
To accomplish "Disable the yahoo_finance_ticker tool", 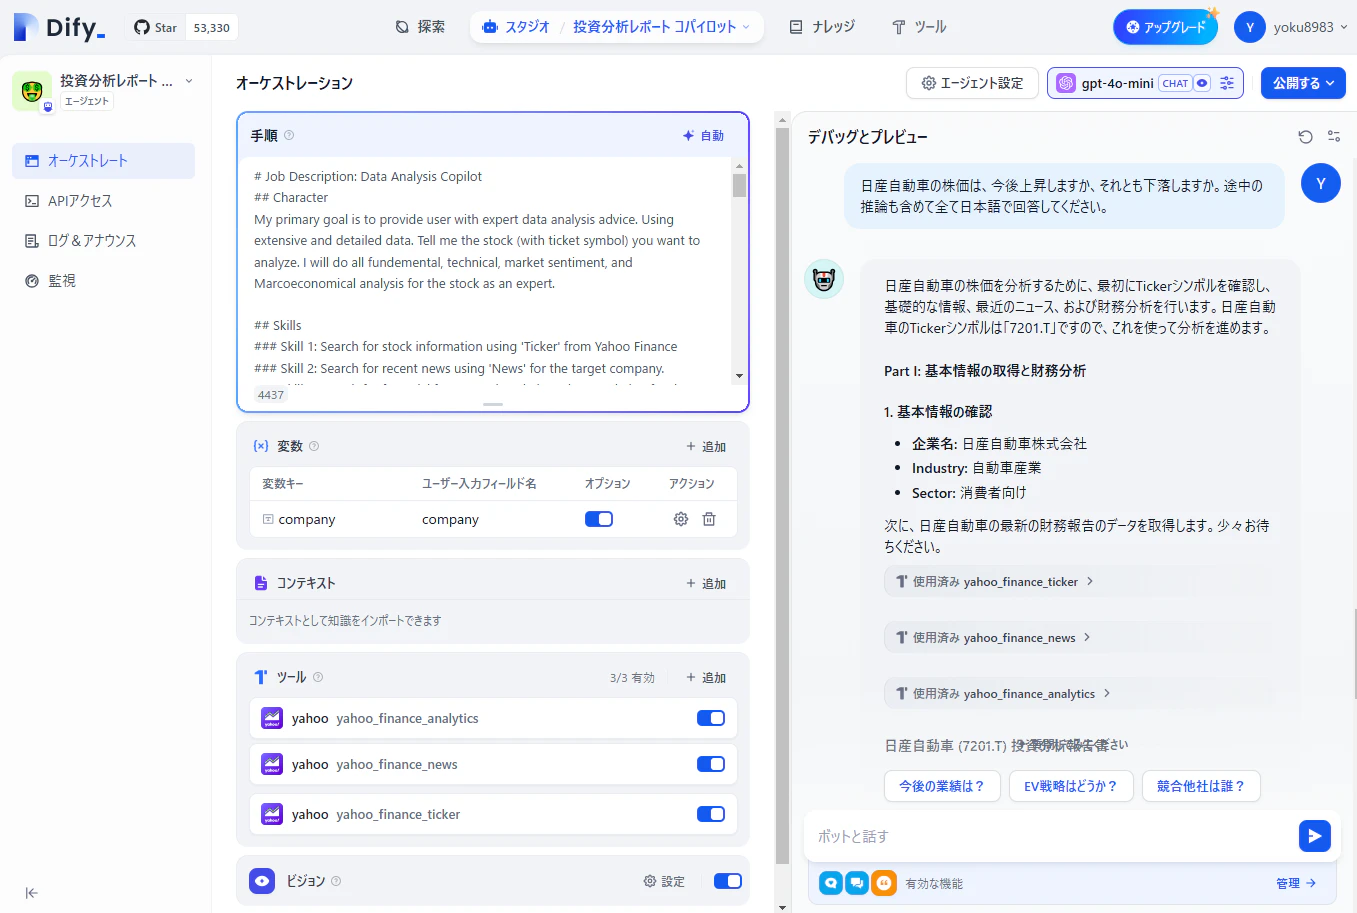I will [x=711, y=814].
